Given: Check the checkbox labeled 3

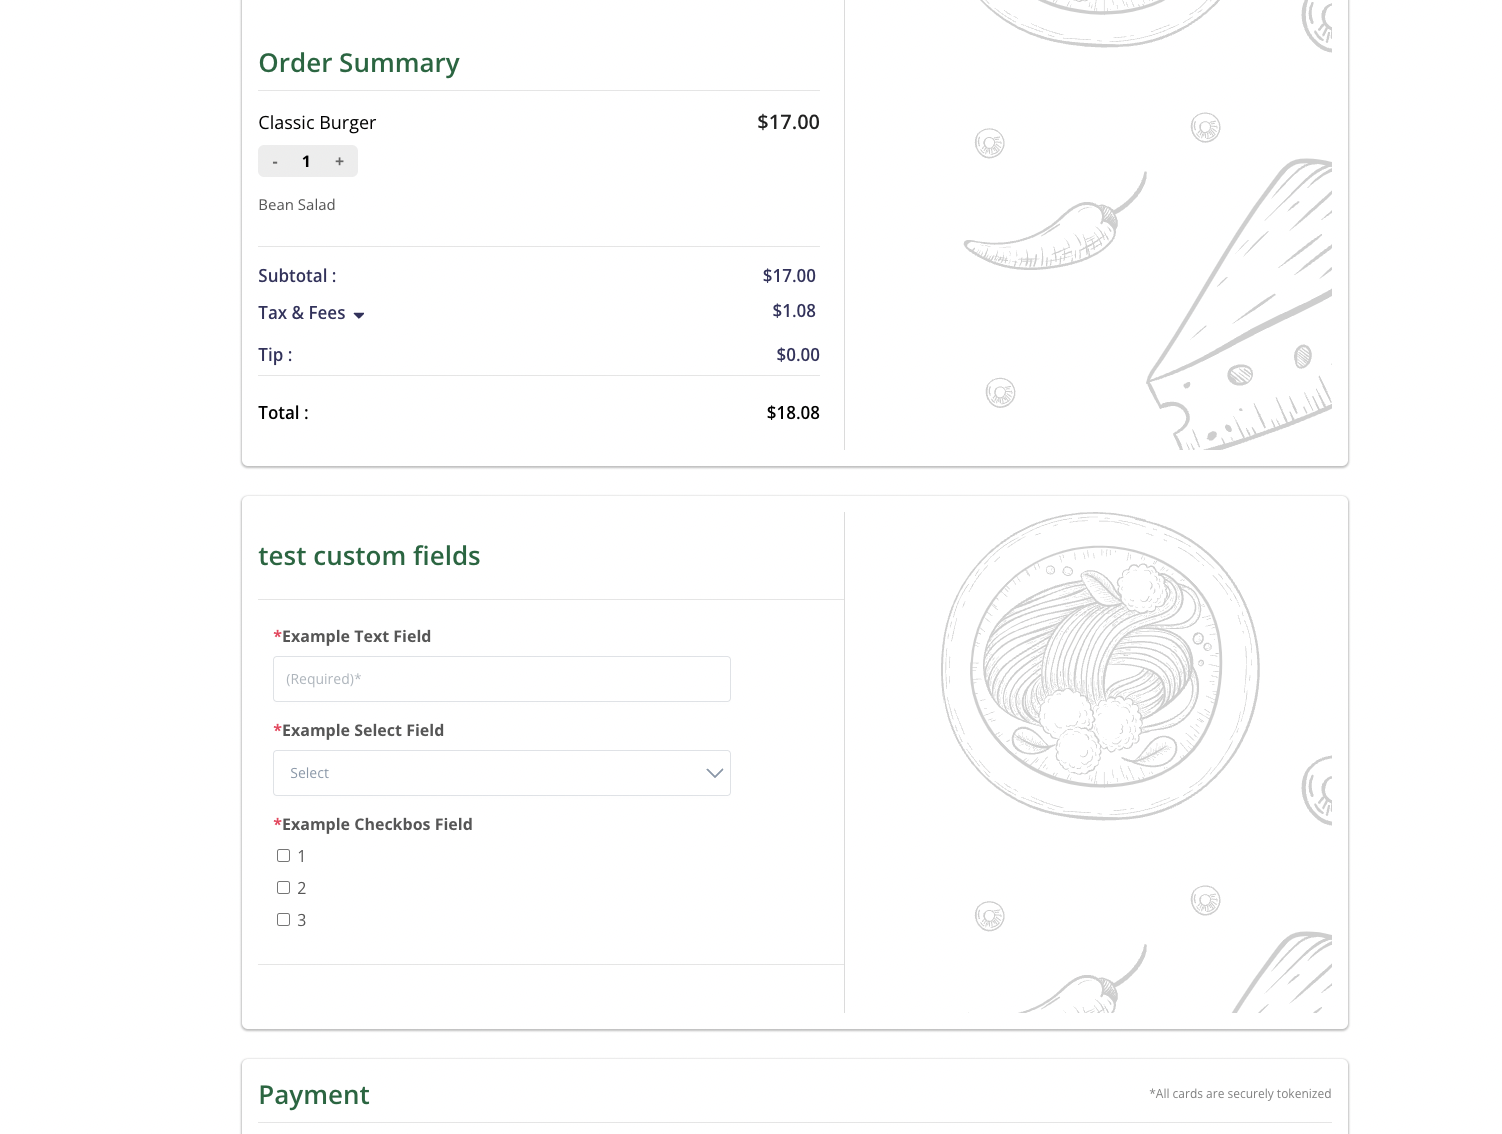Looking at the screenshot, I should coord(284,920).
